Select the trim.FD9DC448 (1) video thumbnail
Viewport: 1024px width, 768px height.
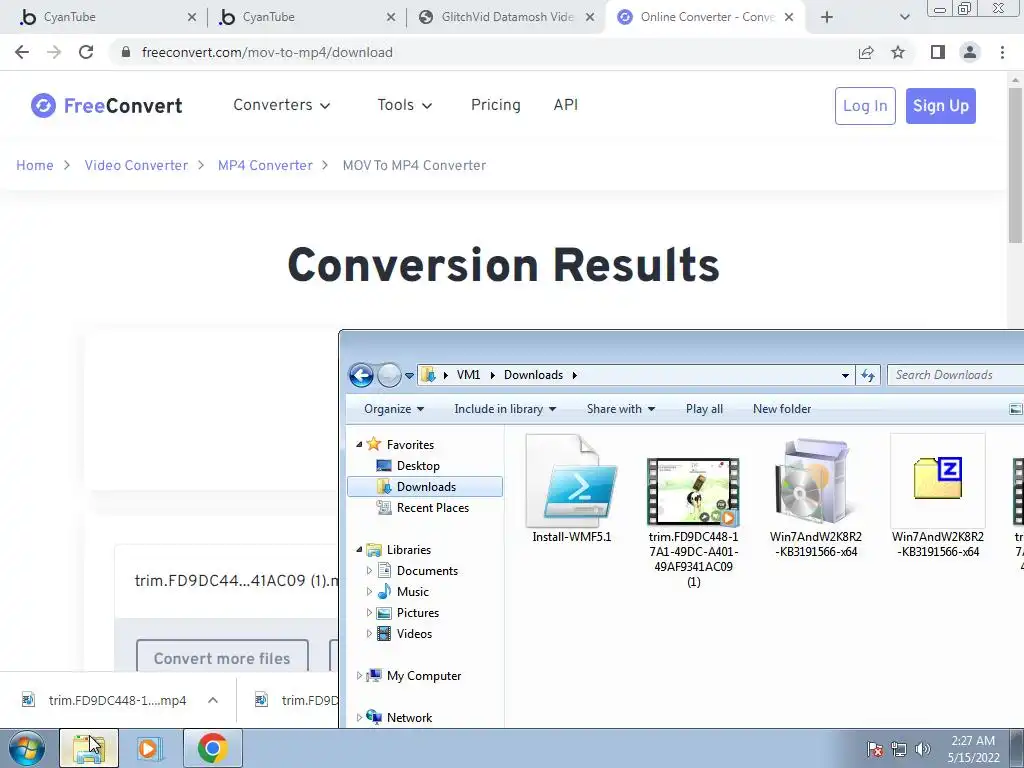tap(693, 492)
